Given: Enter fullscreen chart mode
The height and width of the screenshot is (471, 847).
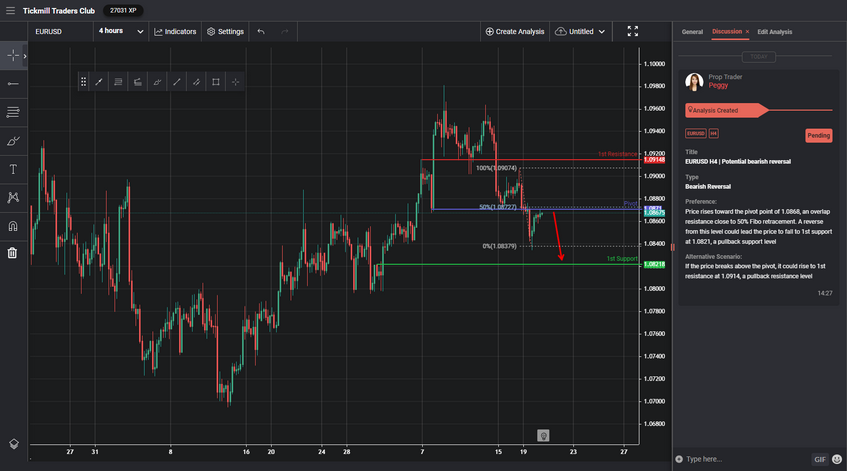Looking at the screenshot, I should click(633, 31).
